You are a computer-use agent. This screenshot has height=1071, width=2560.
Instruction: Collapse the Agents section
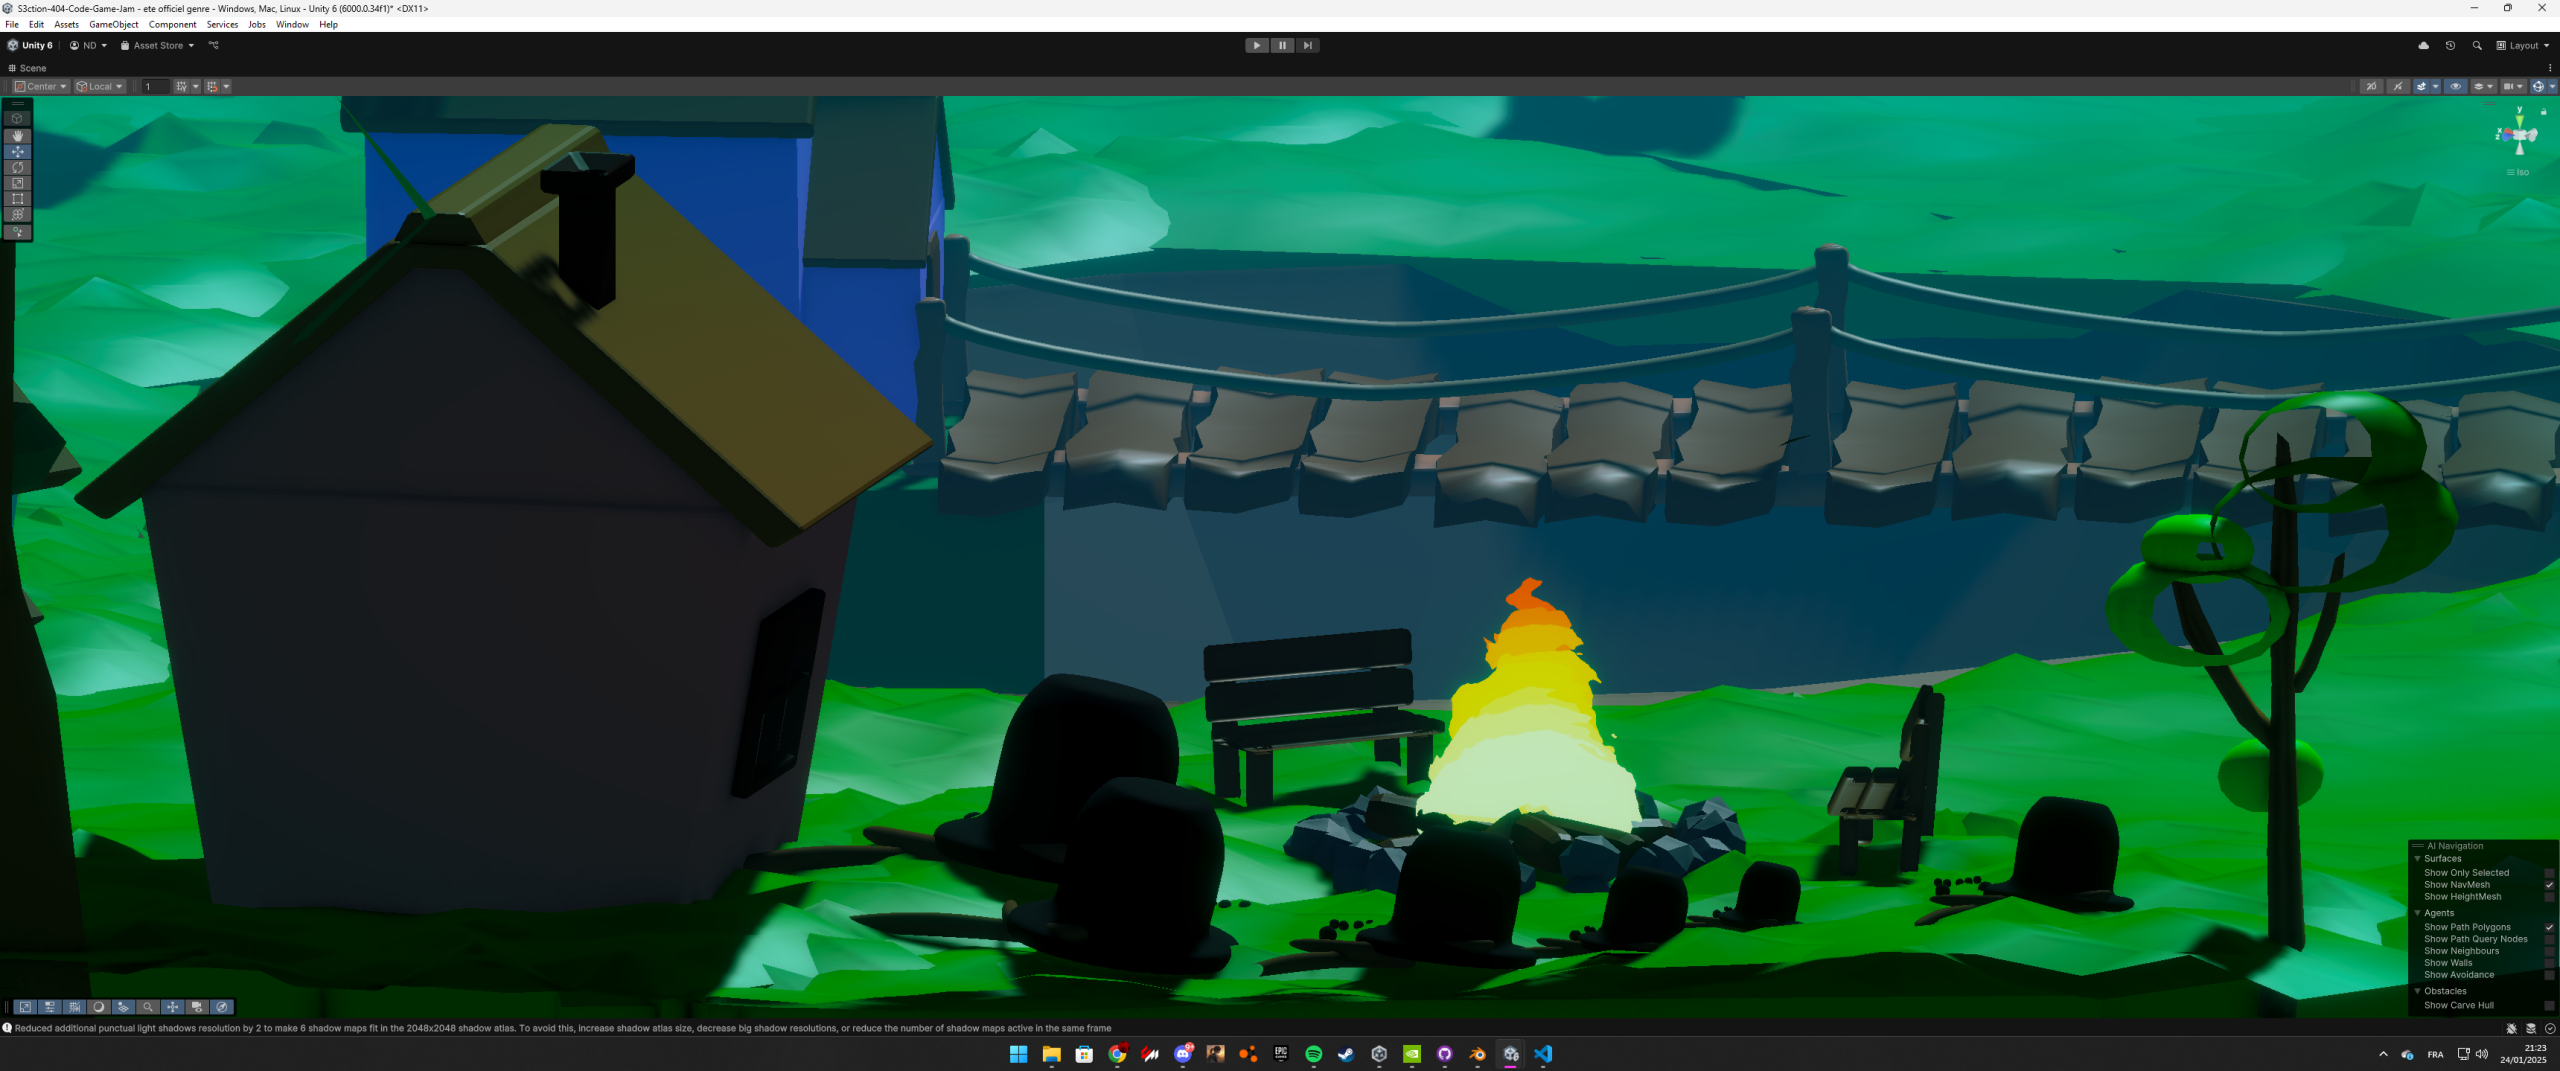tap(2418, 913)
